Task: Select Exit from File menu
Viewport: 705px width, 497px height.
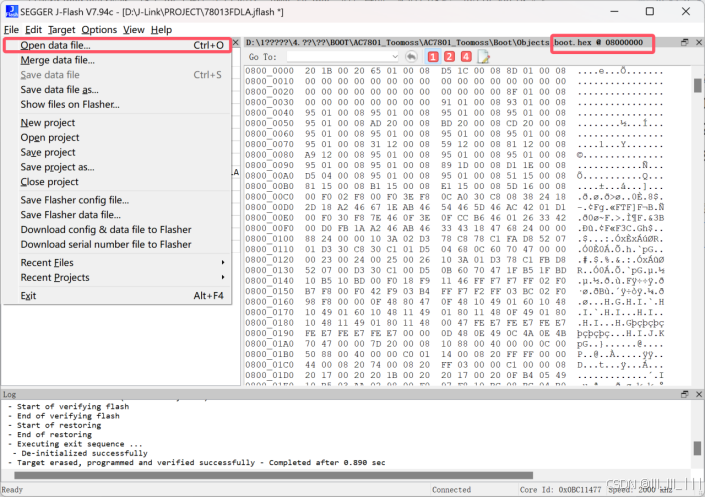Action: click(118, 296)
